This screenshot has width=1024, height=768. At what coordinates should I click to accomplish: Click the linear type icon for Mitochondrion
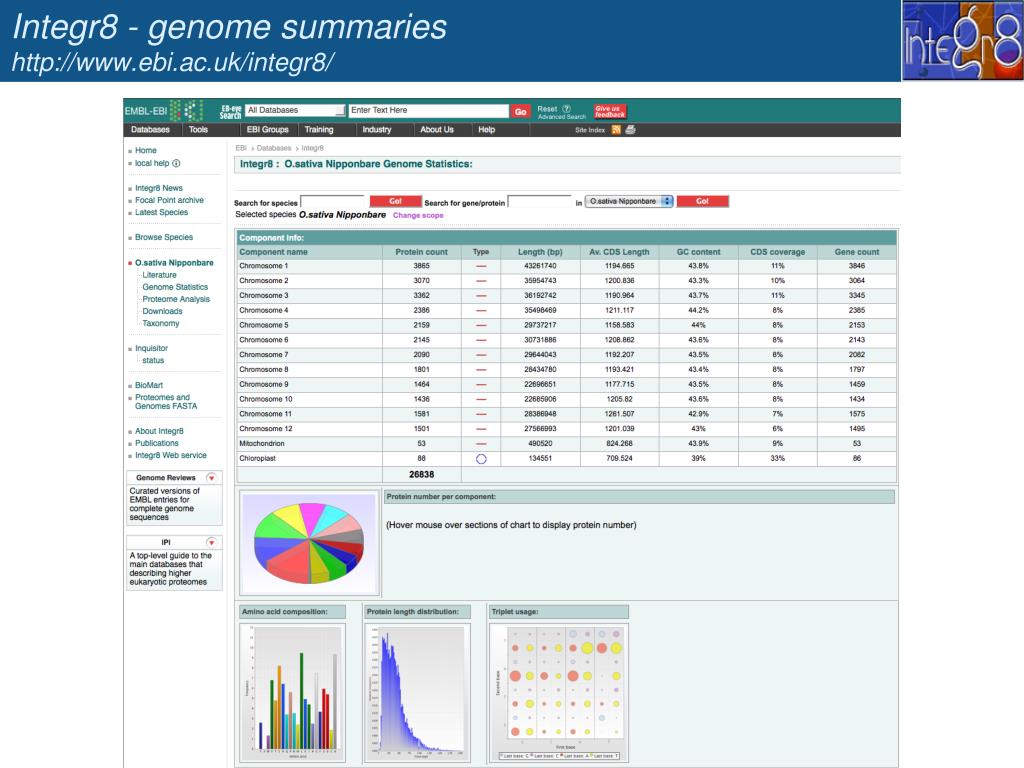[481, 444]
